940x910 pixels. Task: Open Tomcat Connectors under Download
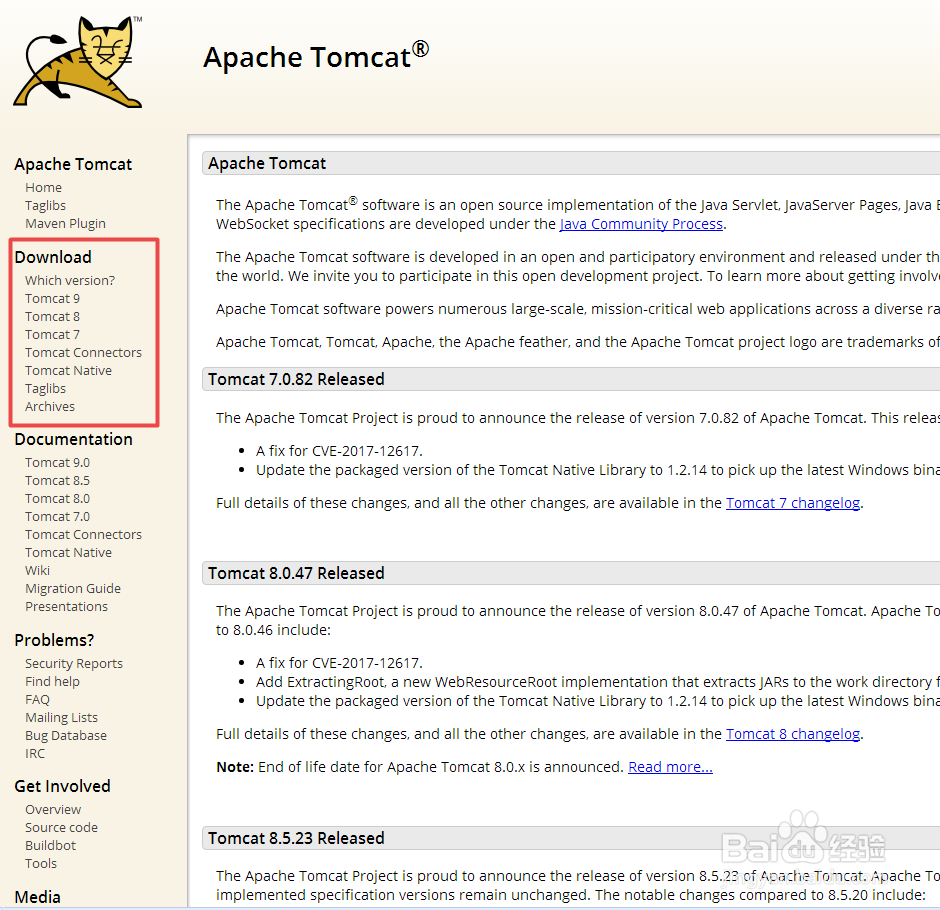[x=83, y=352]
